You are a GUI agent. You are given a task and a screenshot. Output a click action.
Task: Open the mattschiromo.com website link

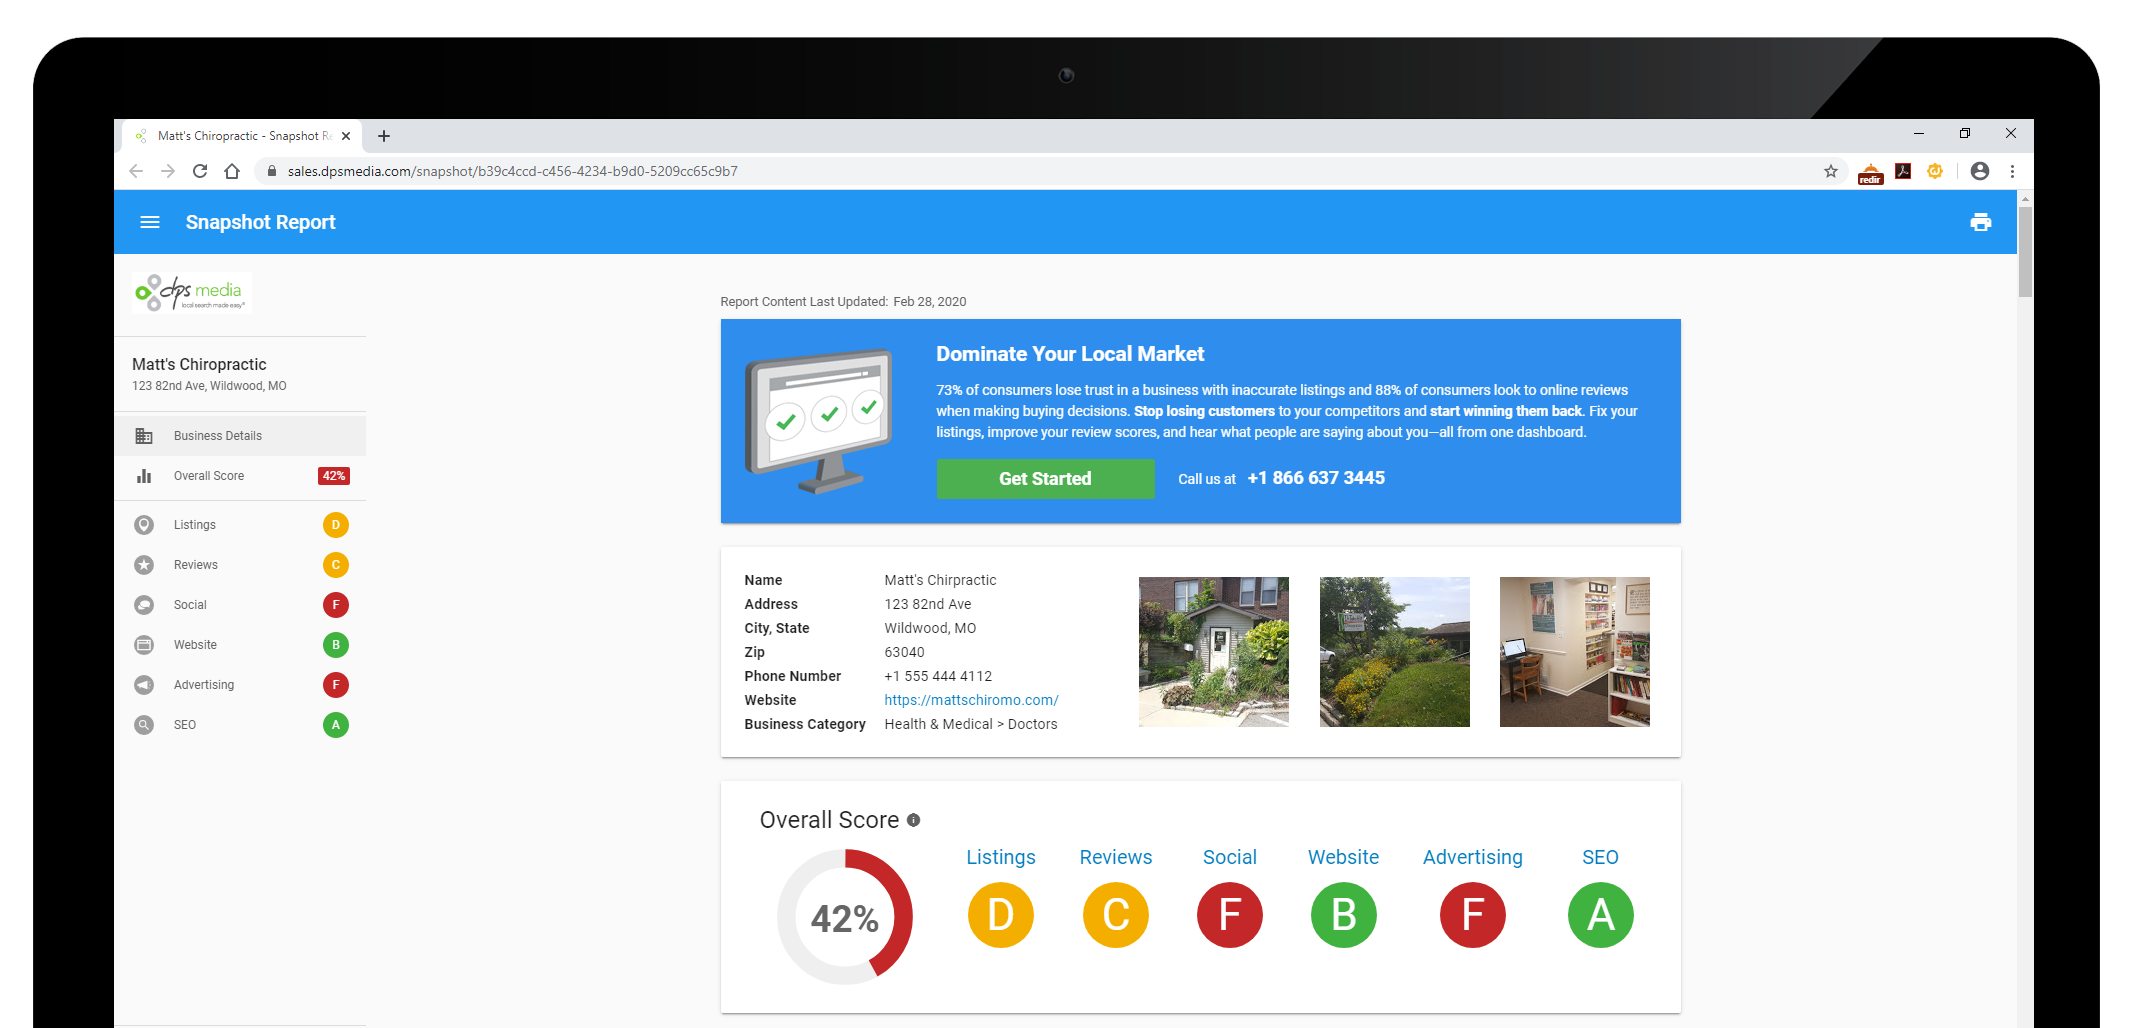pyautogui.click(x=971, y=700)
